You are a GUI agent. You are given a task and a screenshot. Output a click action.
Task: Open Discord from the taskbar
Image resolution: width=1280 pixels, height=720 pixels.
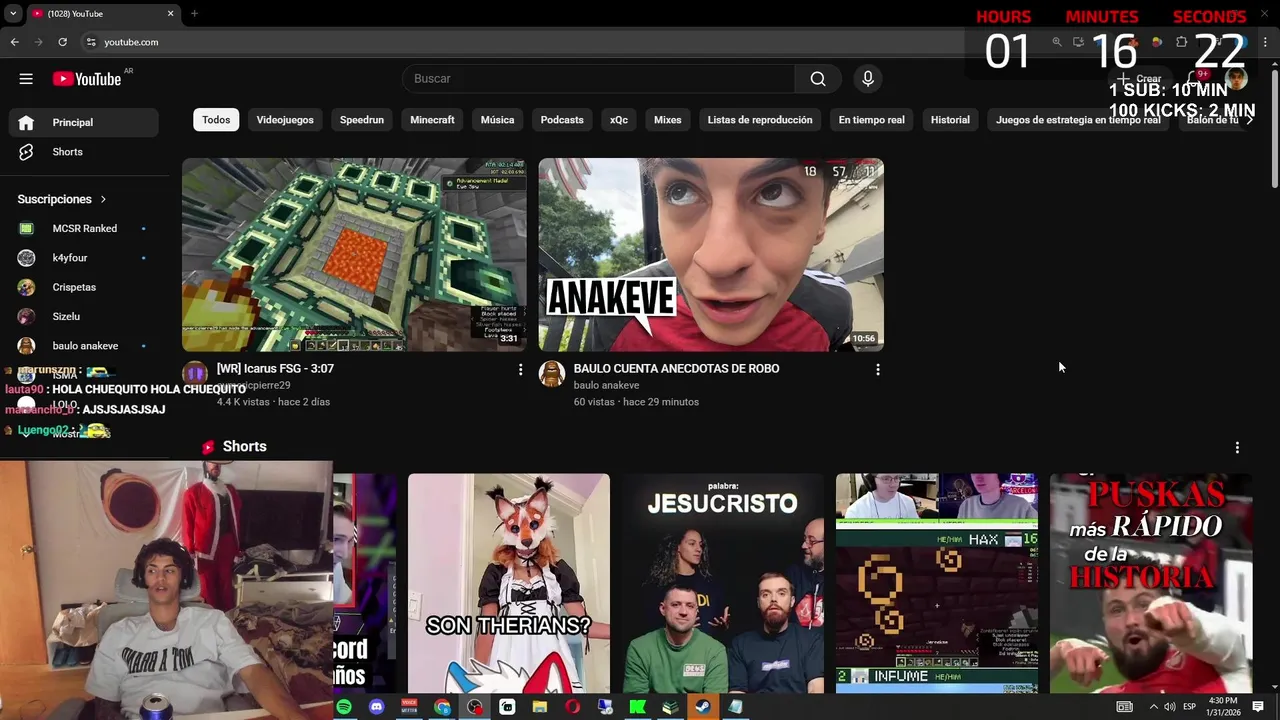pyautogui.click(x=376, y=707)
